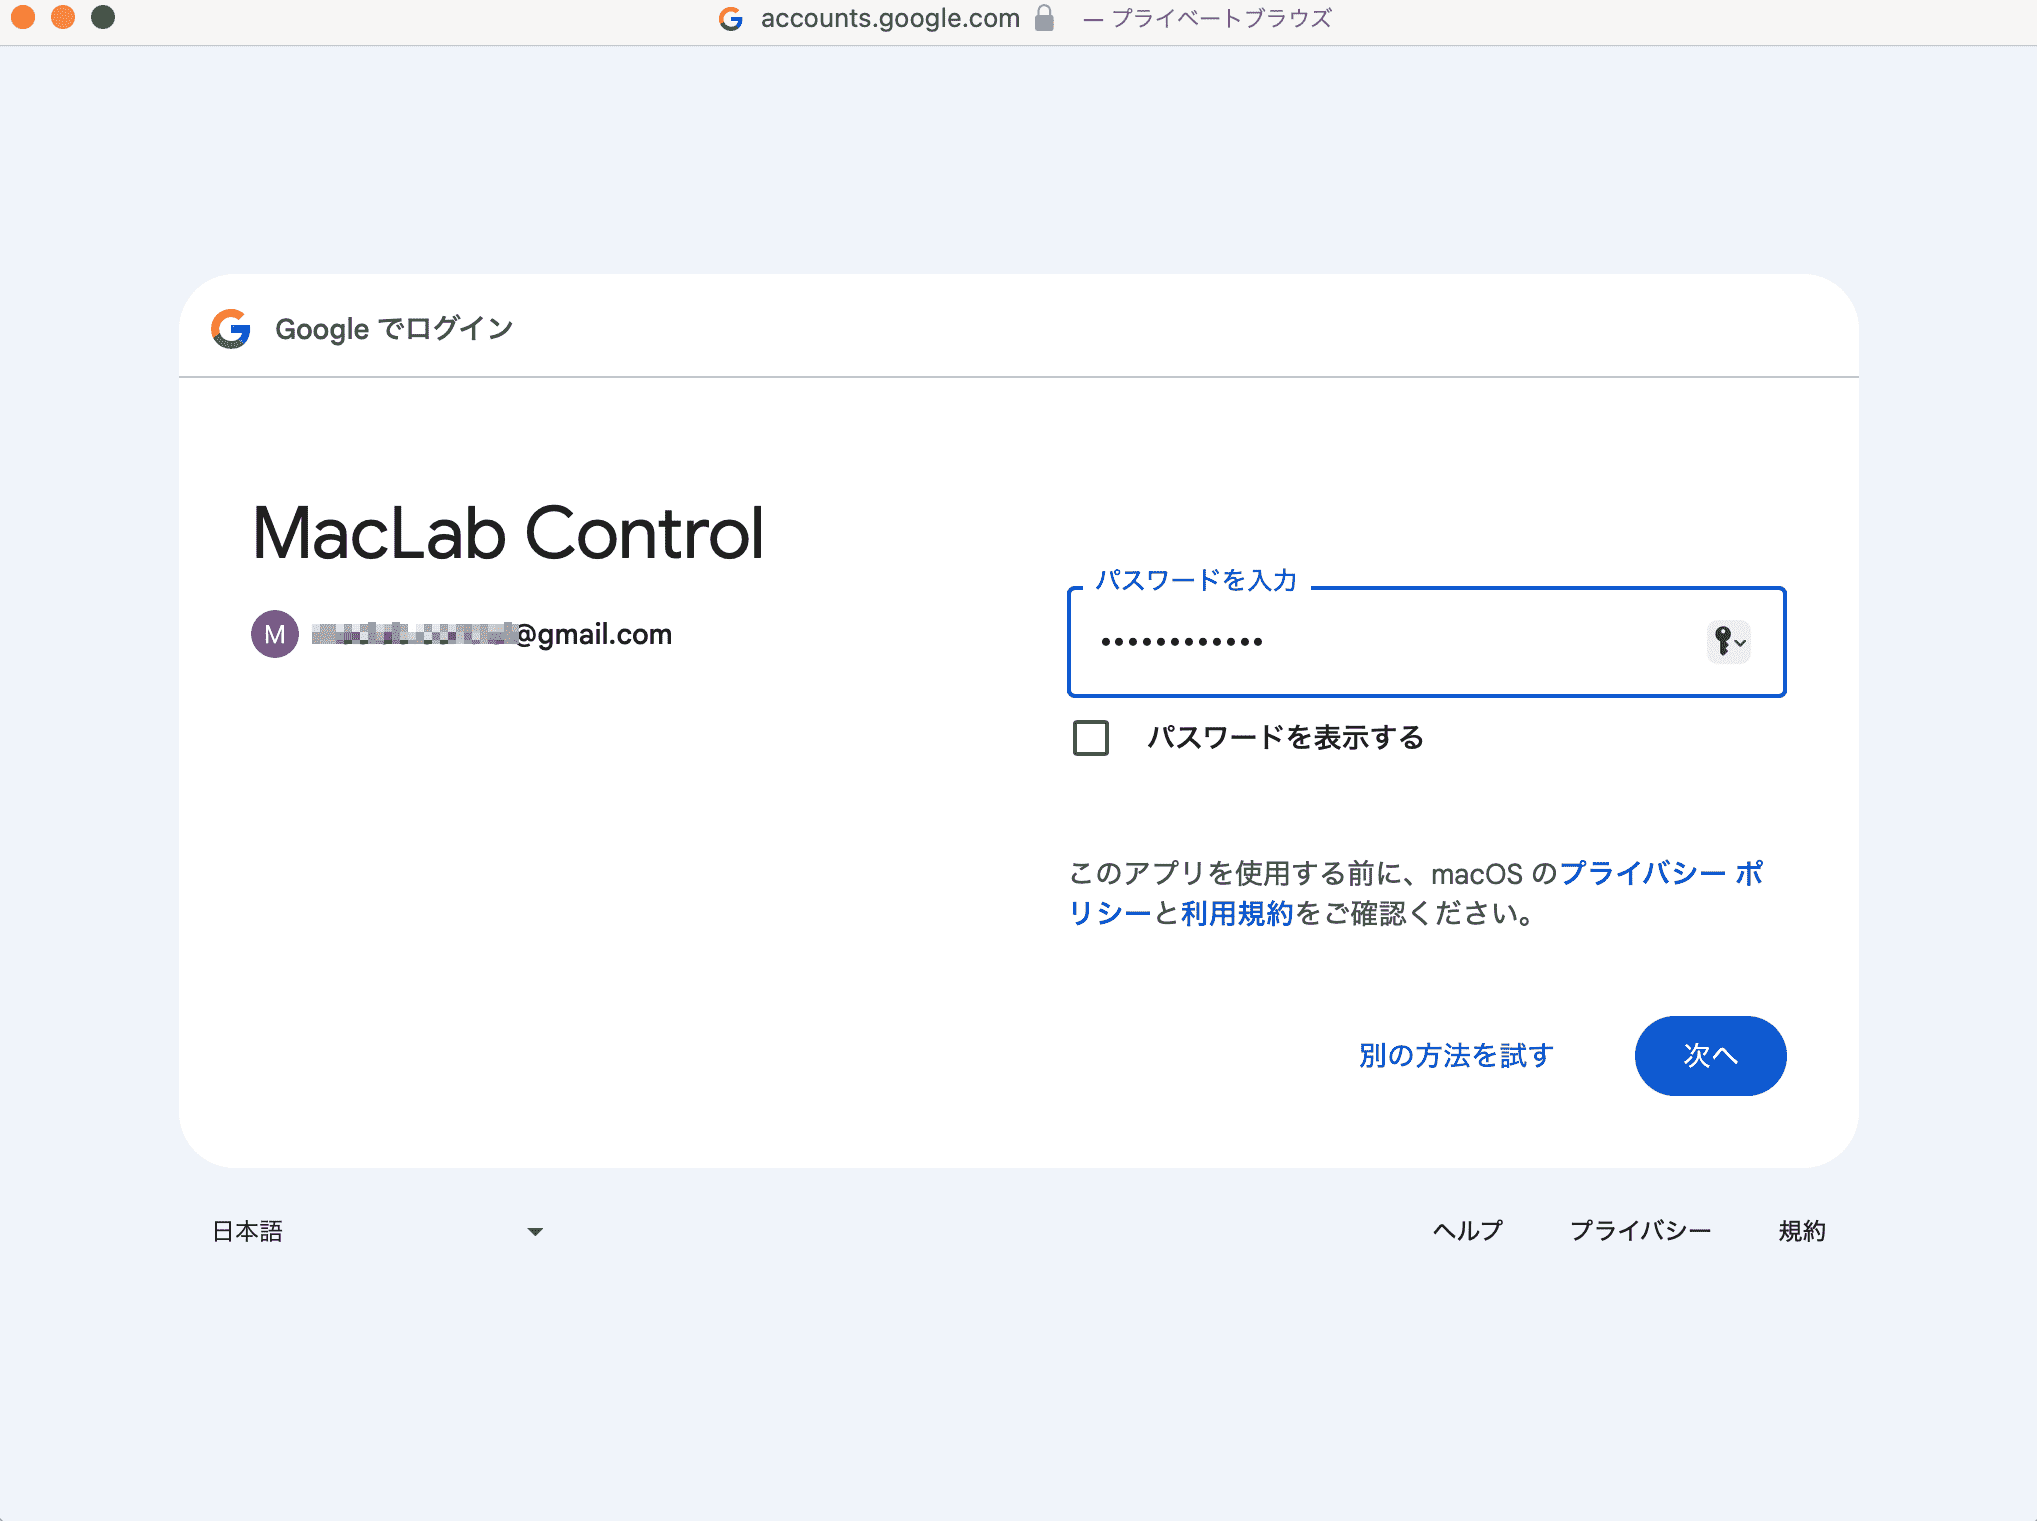
Task: Click the accounts.google.com address text
Action: point(890,18)
